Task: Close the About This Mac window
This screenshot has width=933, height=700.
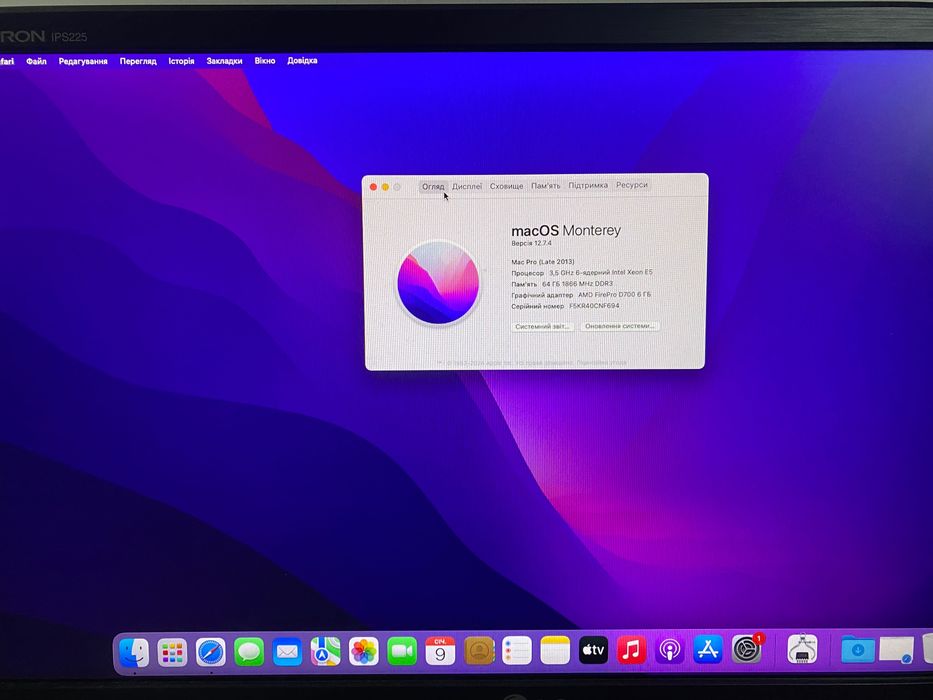Action: point(373,187)
